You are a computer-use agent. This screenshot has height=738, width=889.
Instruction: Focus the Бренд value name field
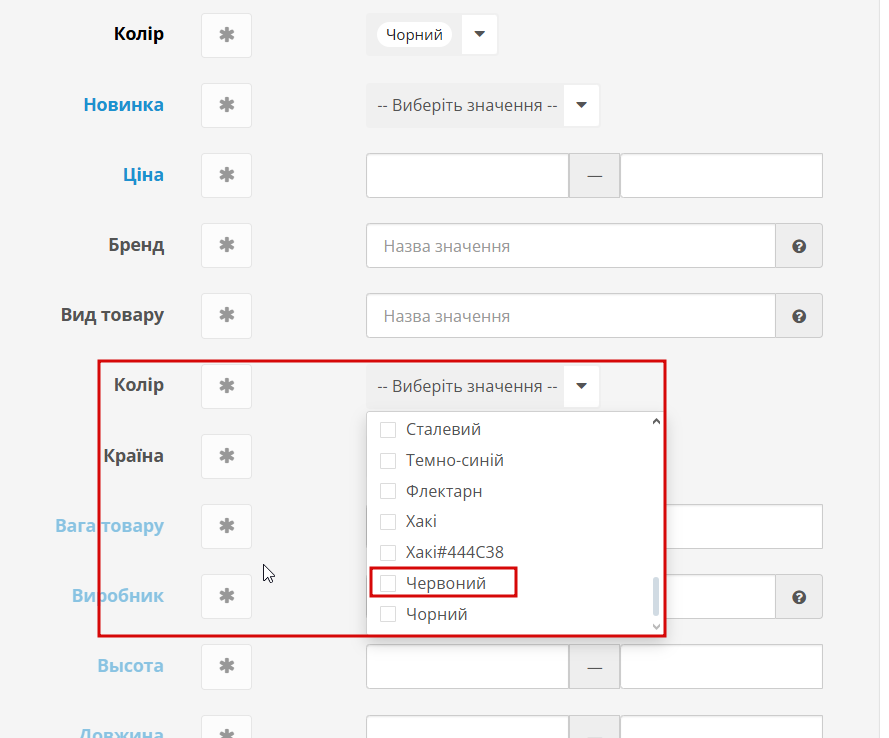coord(570,246)
